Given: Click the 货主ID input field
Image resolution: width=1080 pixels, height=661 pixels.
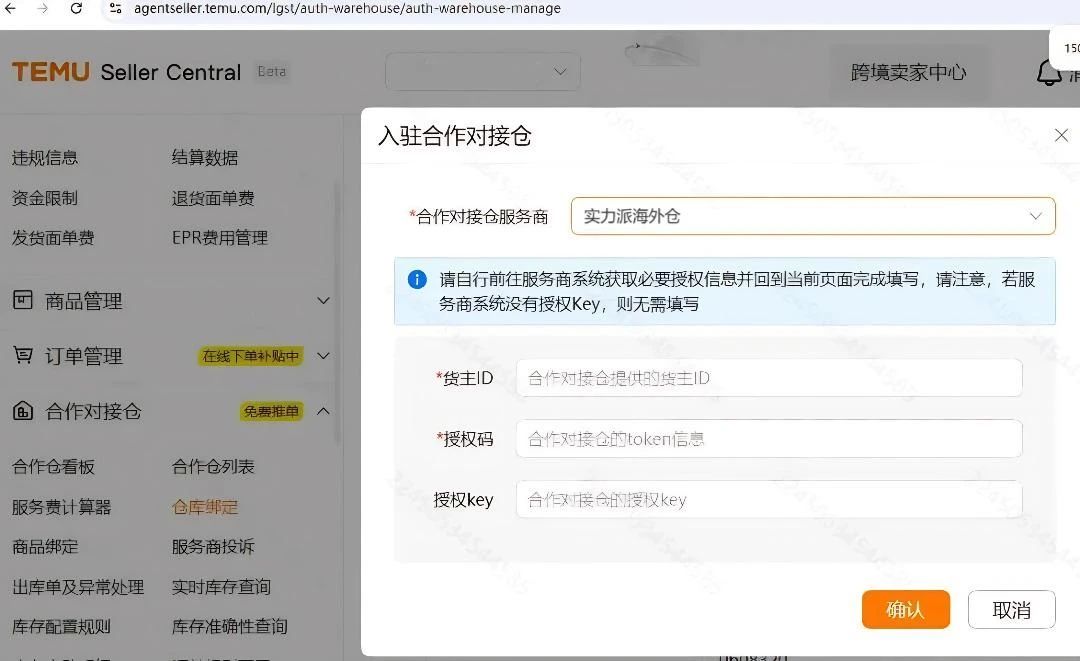Looking at the screenshot, I should [x=769, y=378].
